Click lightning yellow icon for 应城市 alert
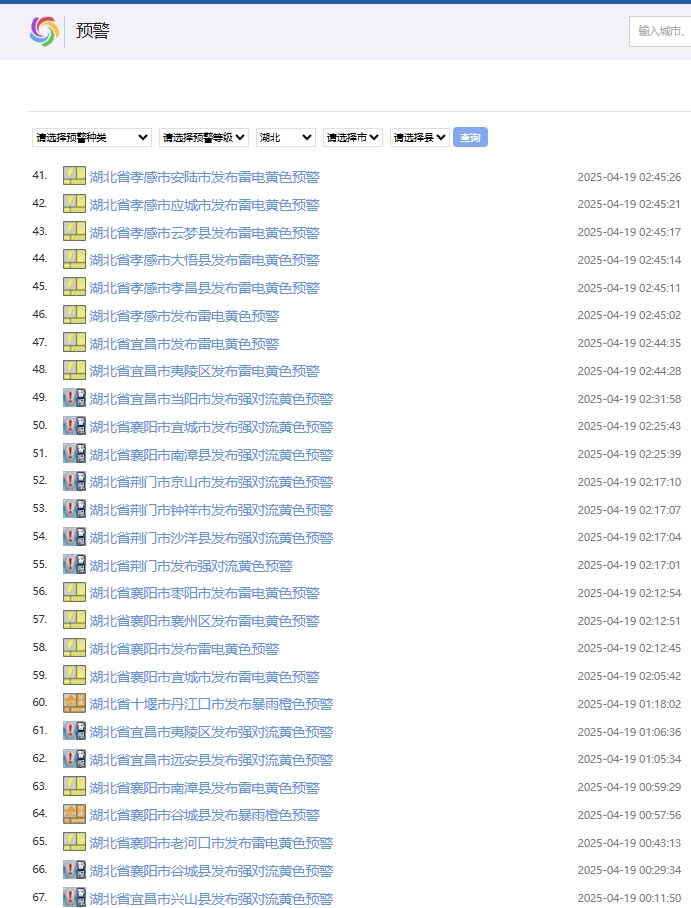Screen dimensions: 691x908 [74, 204]
